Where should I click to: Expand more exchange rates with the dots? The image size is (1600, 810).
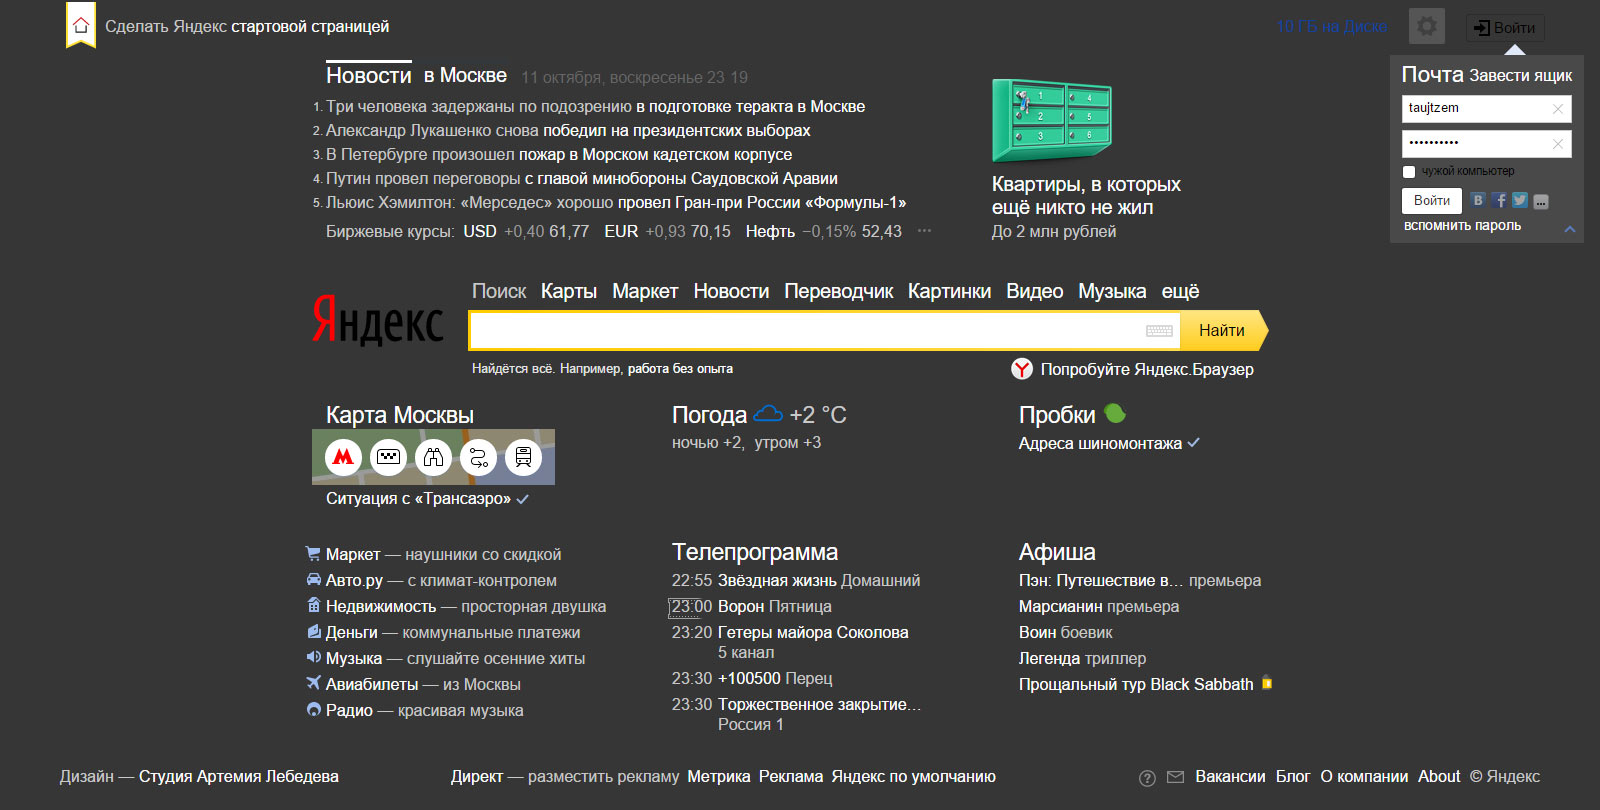[x=924, y=231]
